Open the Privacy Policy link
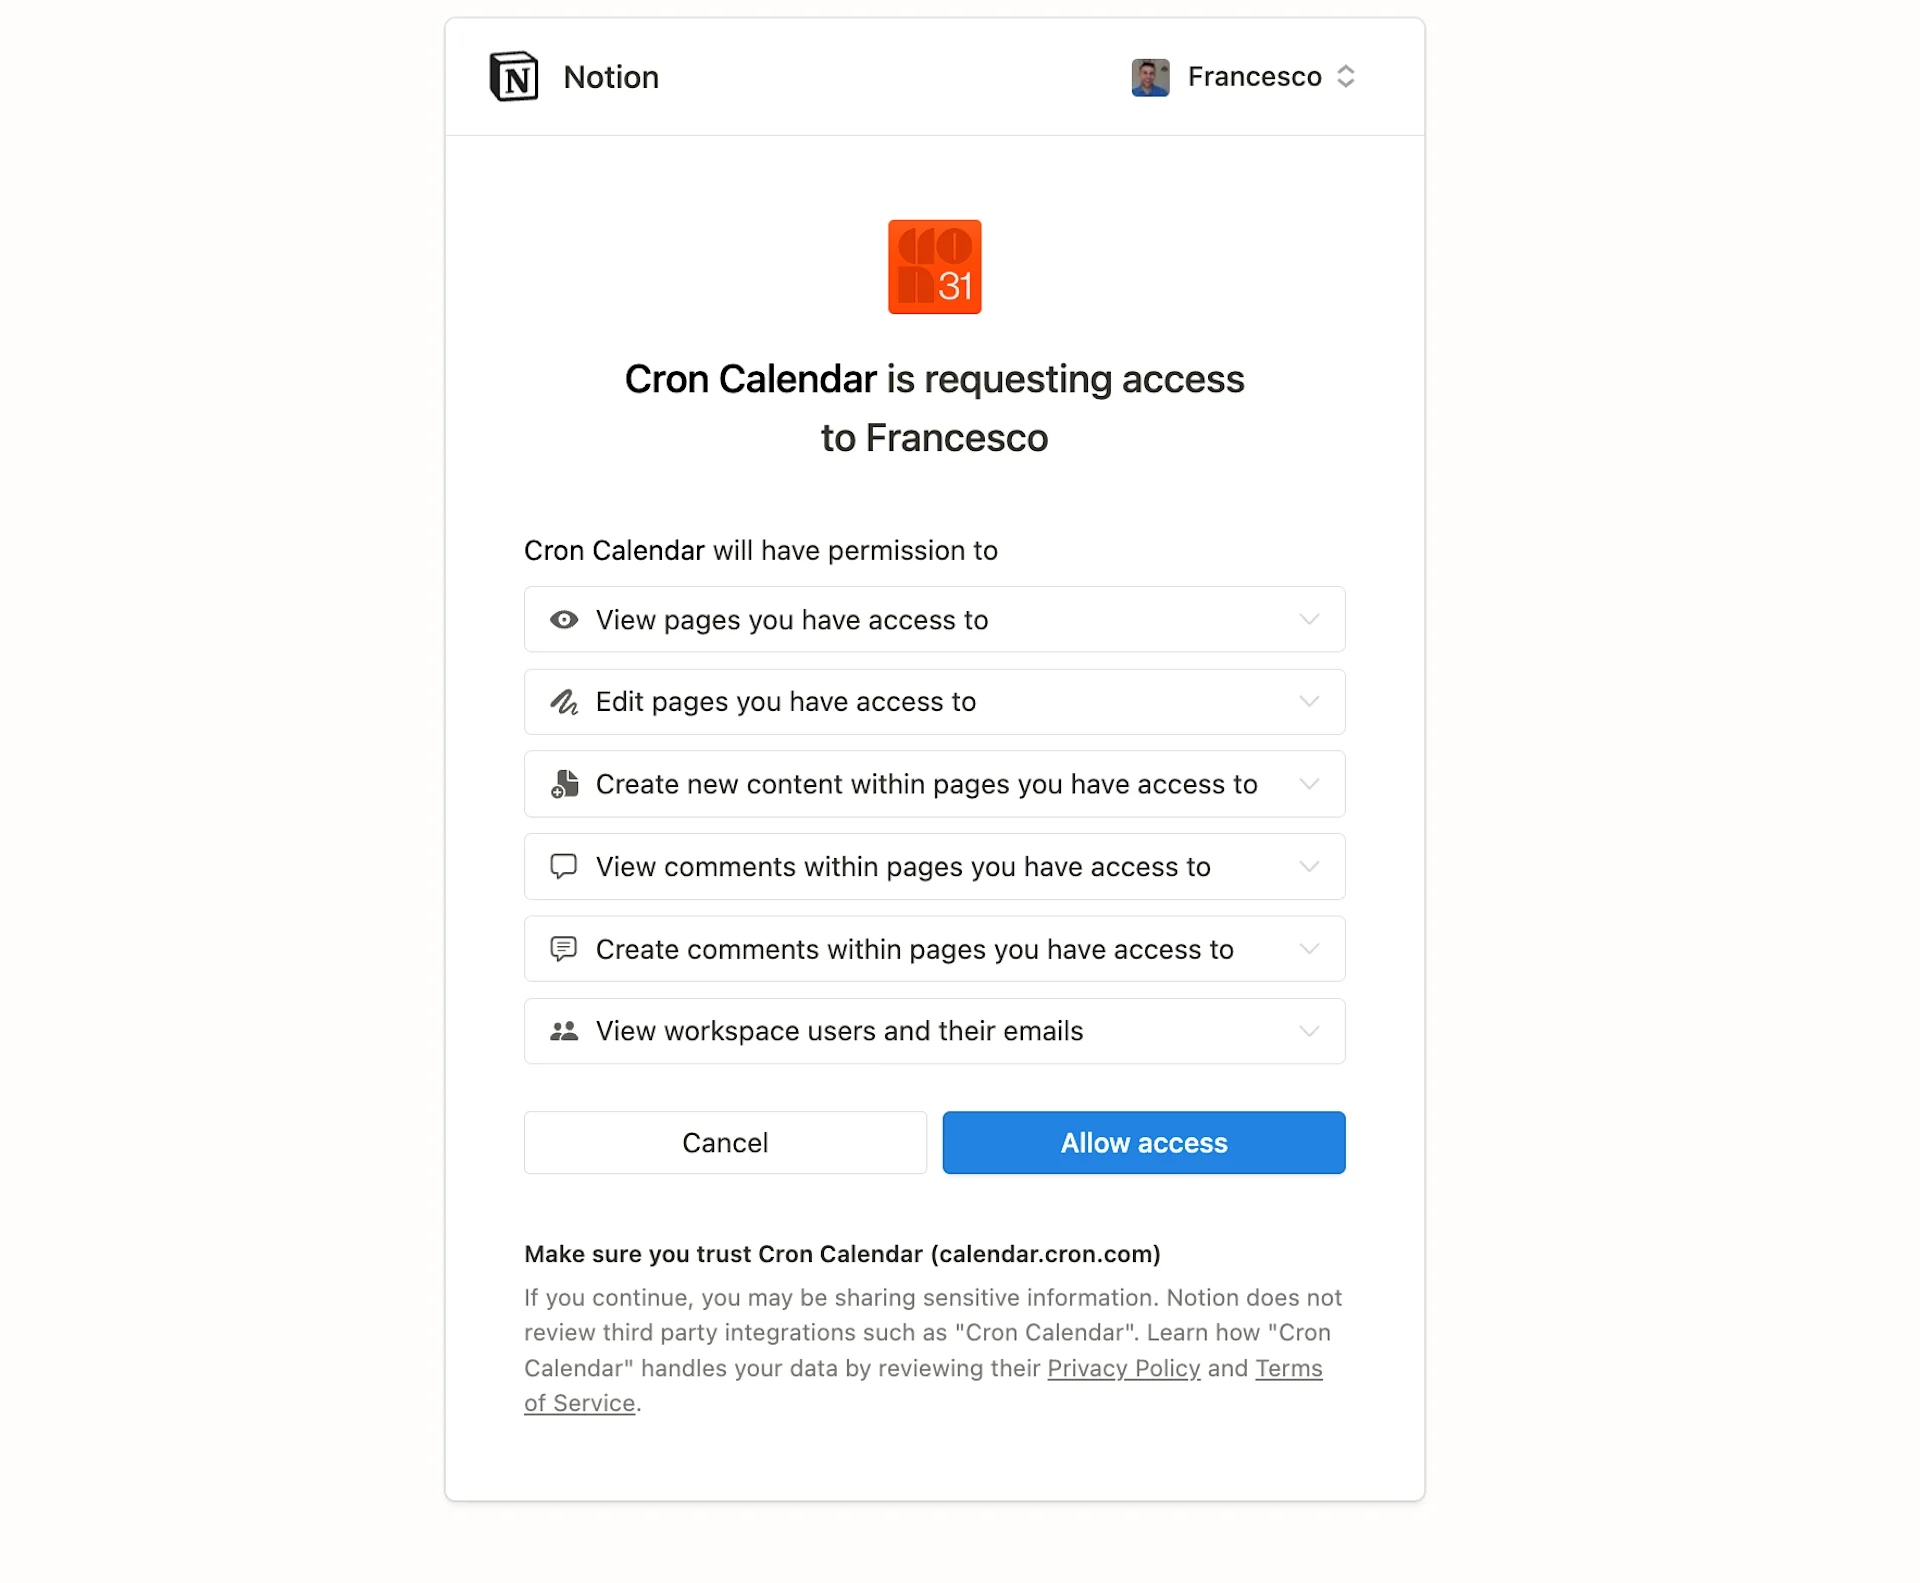The width and height of the screenshot is (1920, 1583). pyautogui.click(x=1122, y=1368)
